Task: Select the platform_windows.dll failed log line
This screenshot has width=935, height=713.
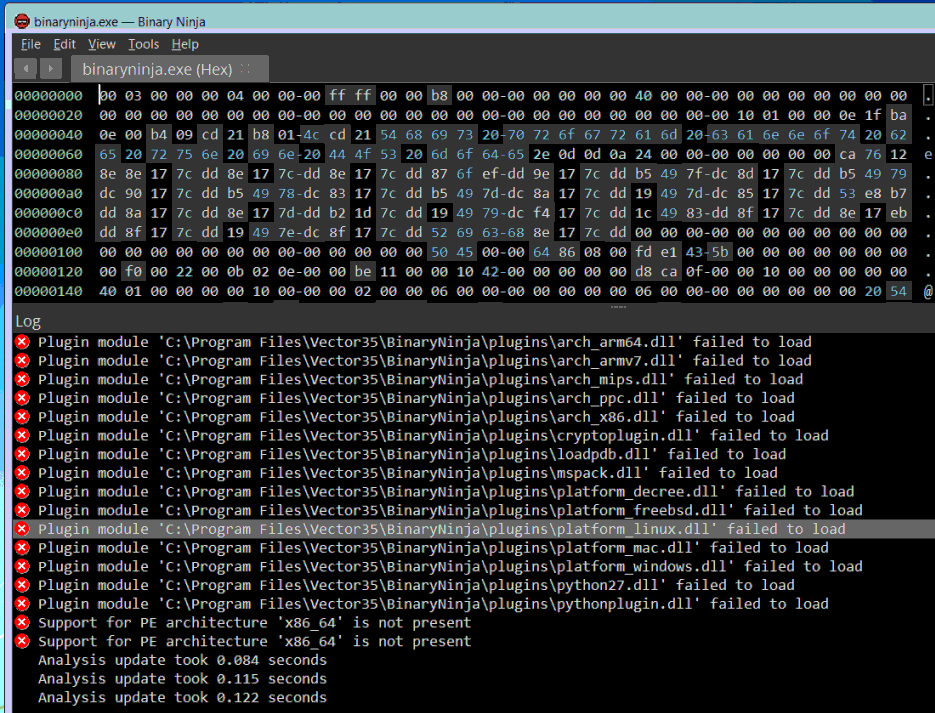Action: (450, 566)
